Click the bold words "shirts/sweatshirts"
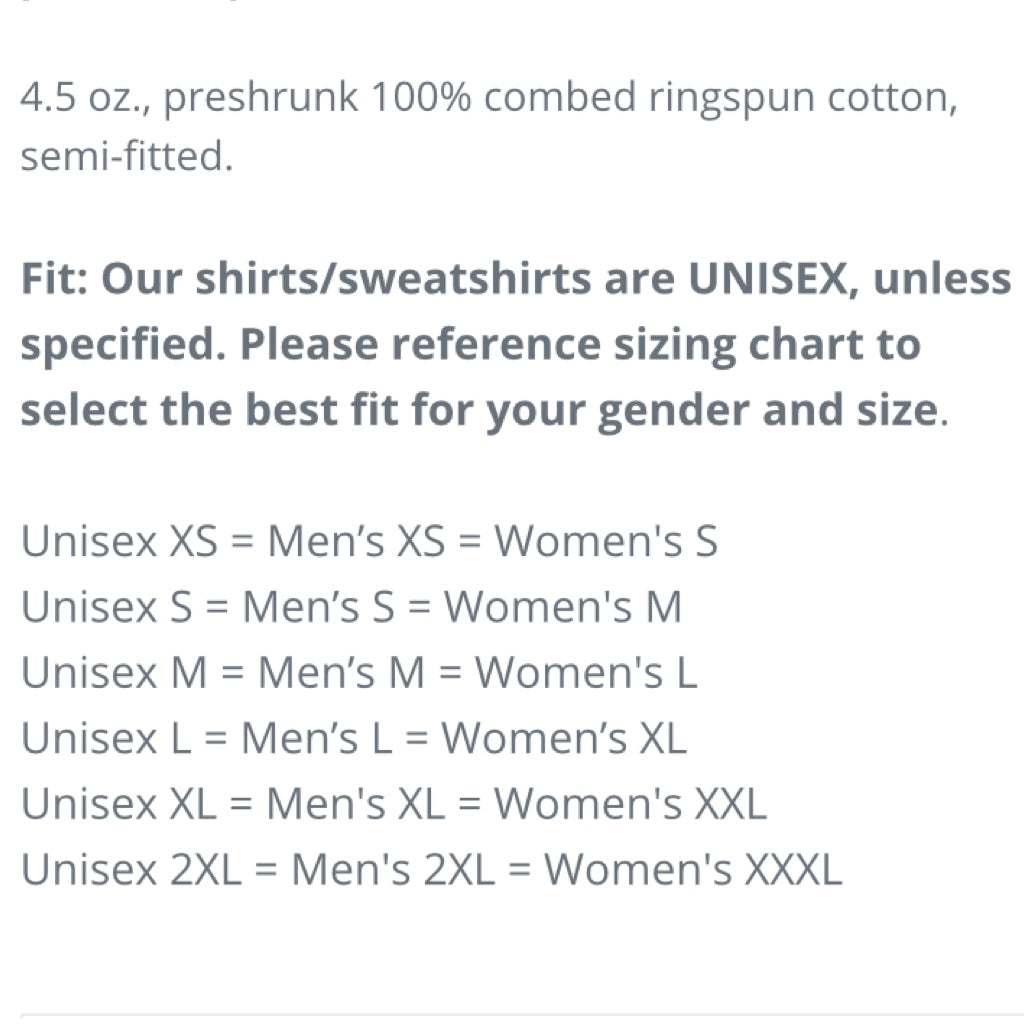 click(x=393, y=279)
